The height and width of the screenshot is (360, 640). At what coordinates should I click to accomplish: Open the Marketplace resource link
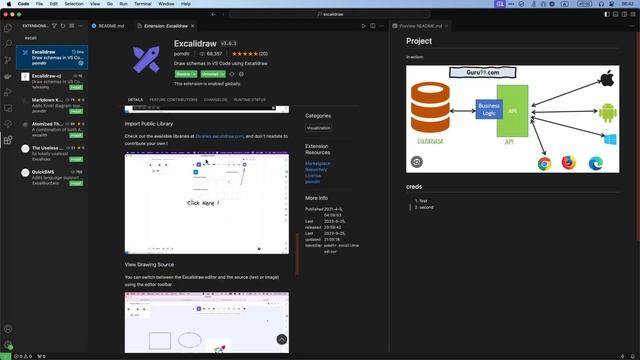pos(318,163)
